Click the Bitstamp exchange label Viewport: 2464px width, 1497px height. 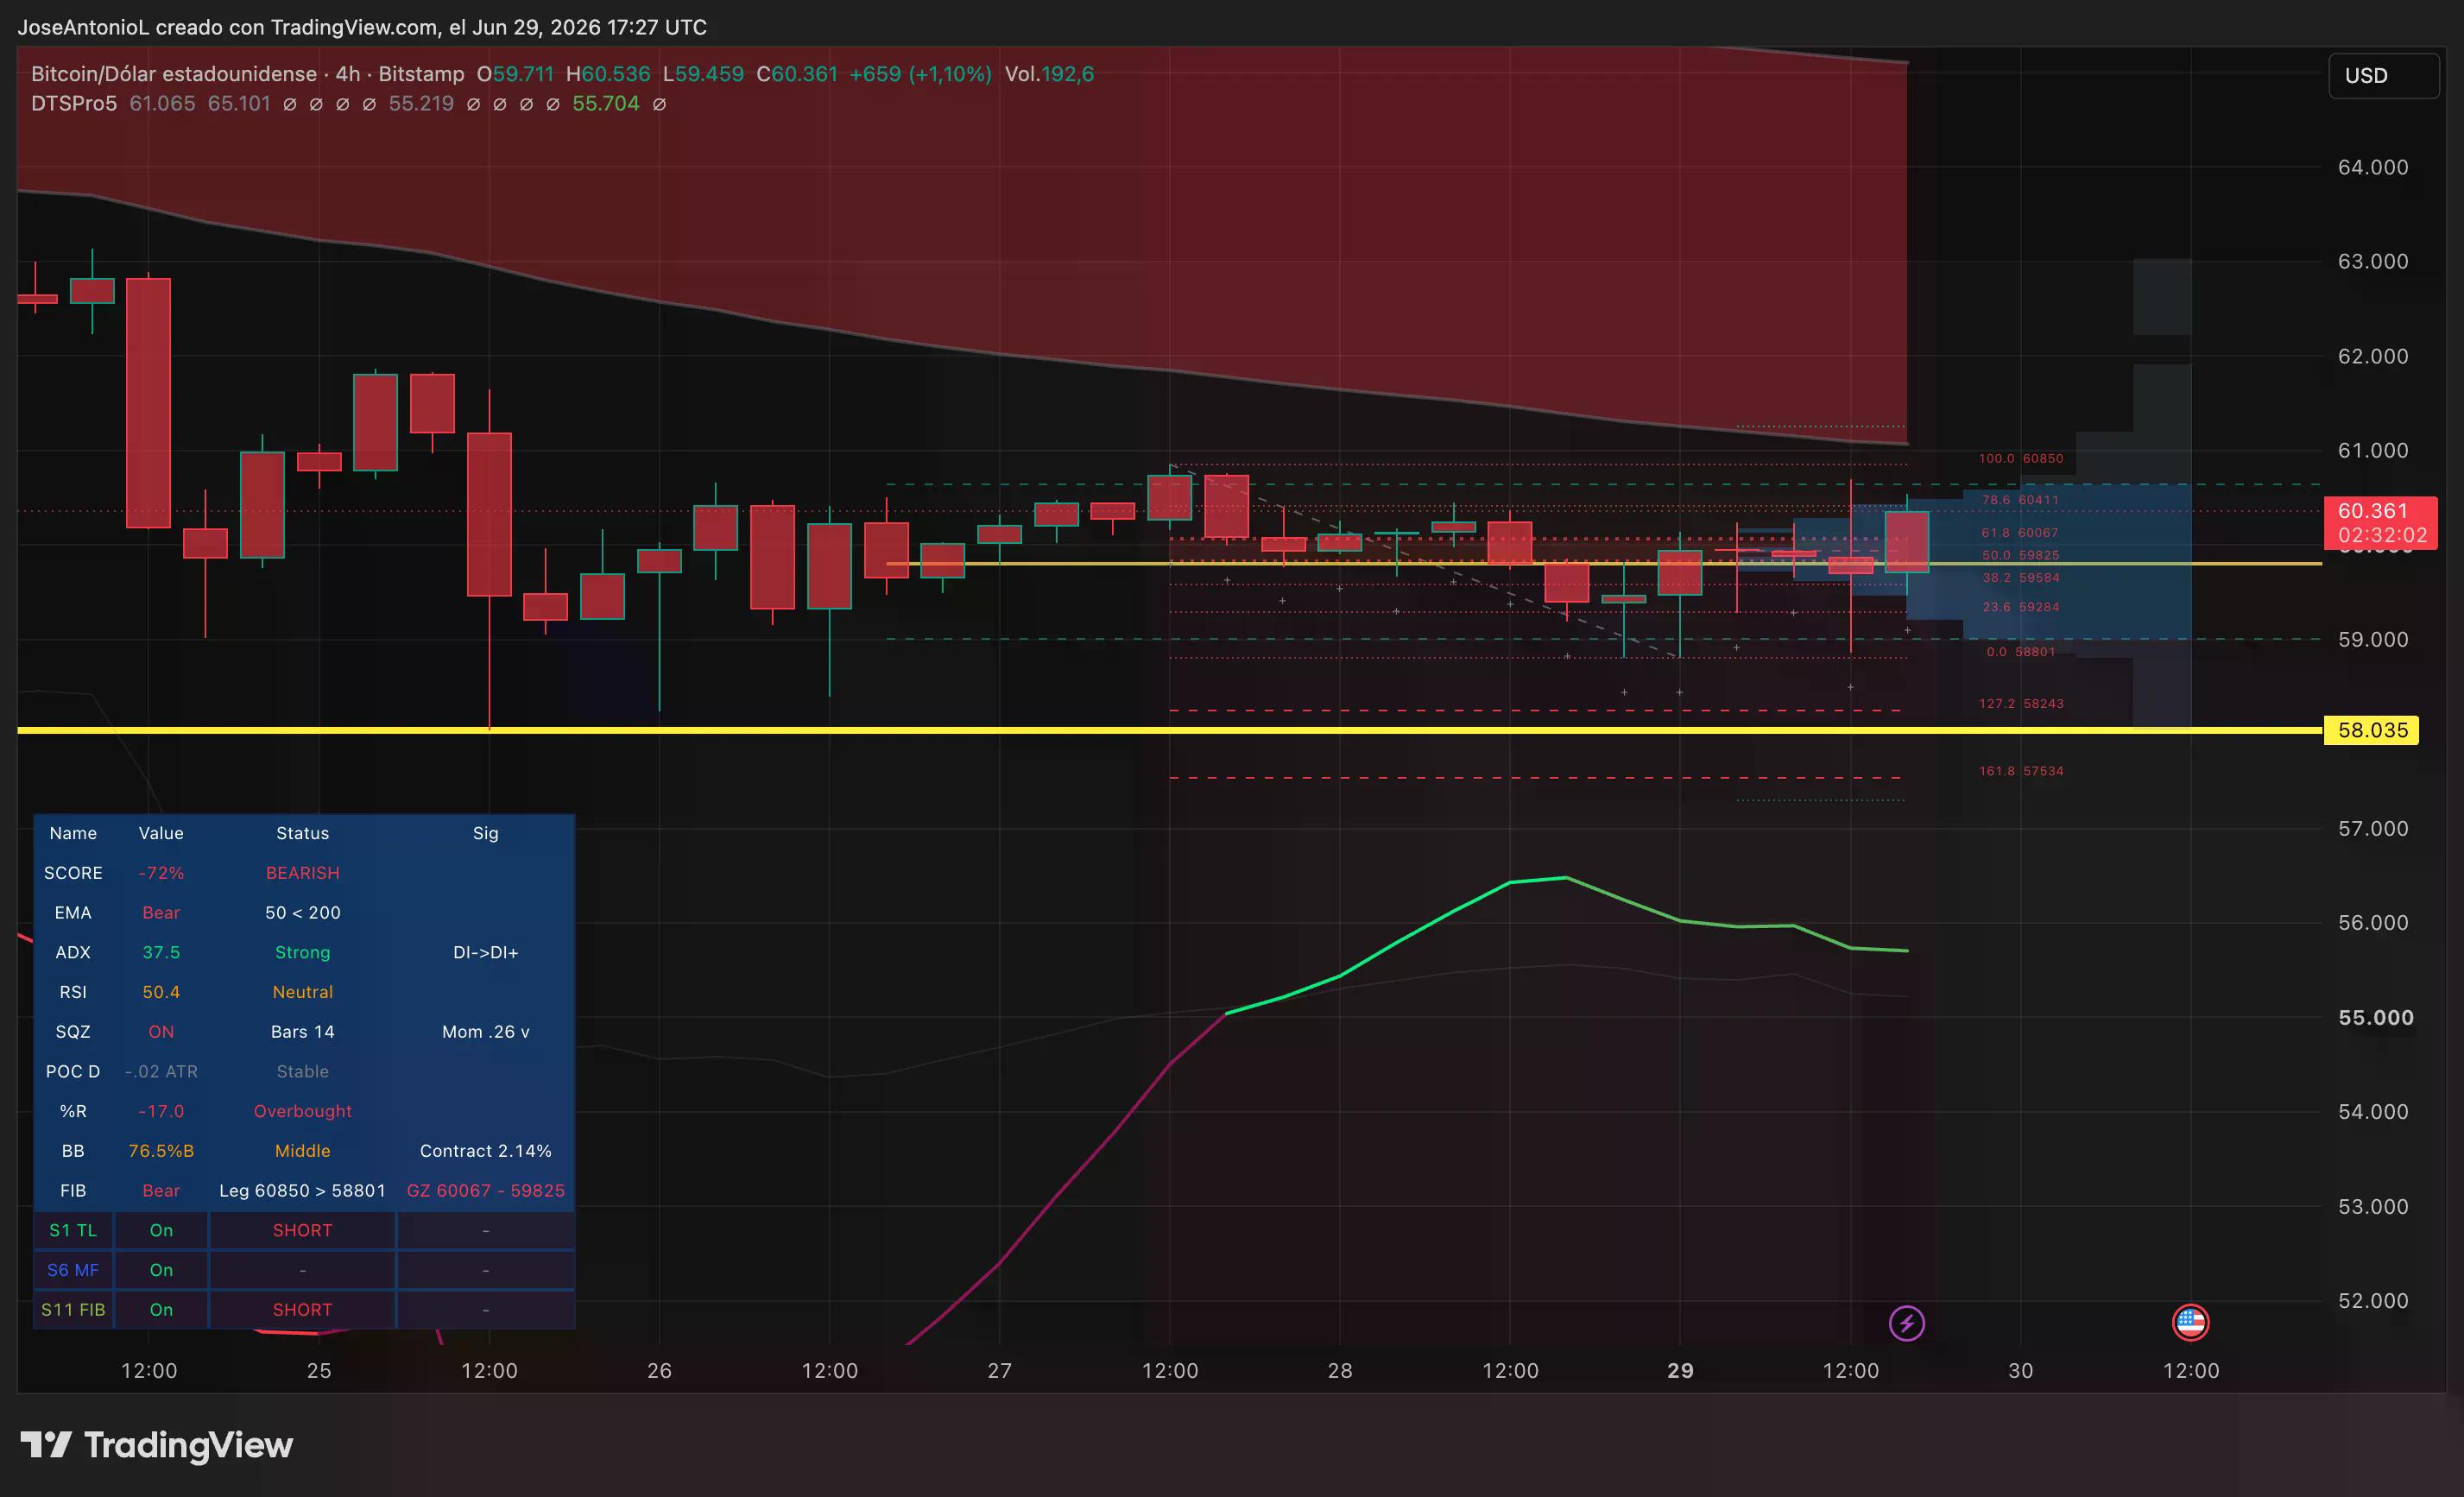pyautogui.click(x=421, y=74)
